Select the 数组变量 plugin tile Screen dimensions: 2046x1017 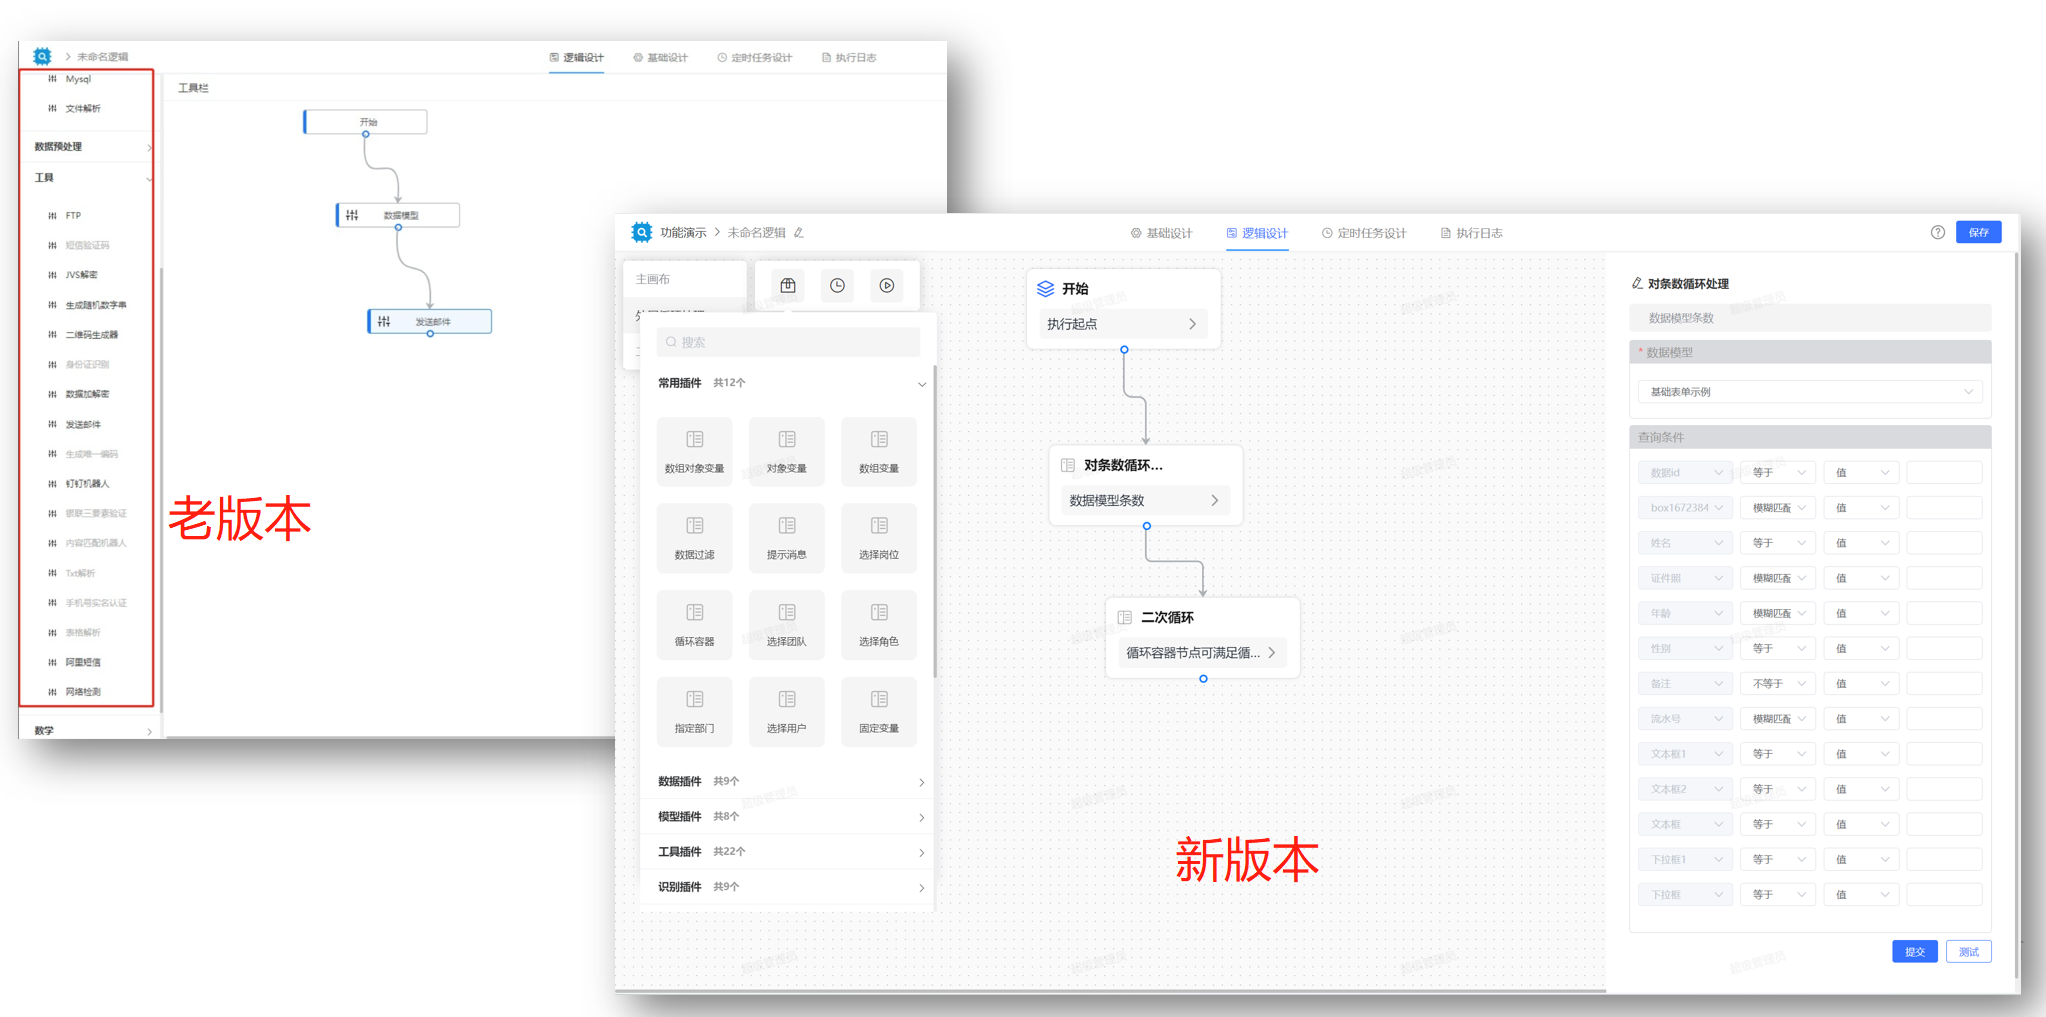[x=879, y=451]
